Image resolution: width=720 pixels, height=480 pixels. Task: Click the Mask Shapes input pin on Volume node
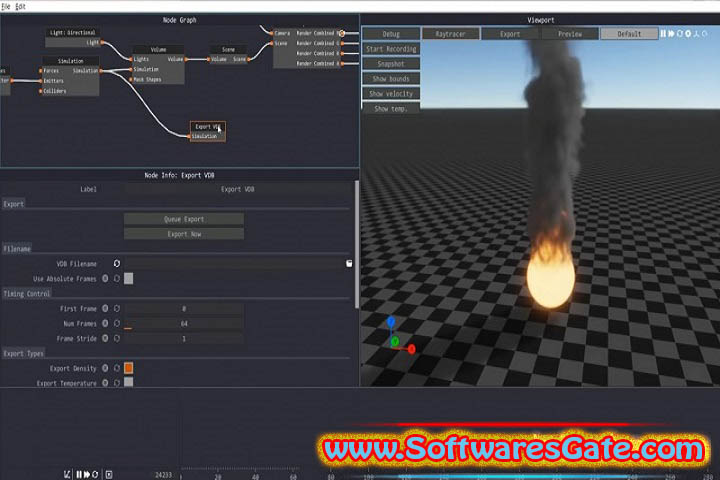131,79
